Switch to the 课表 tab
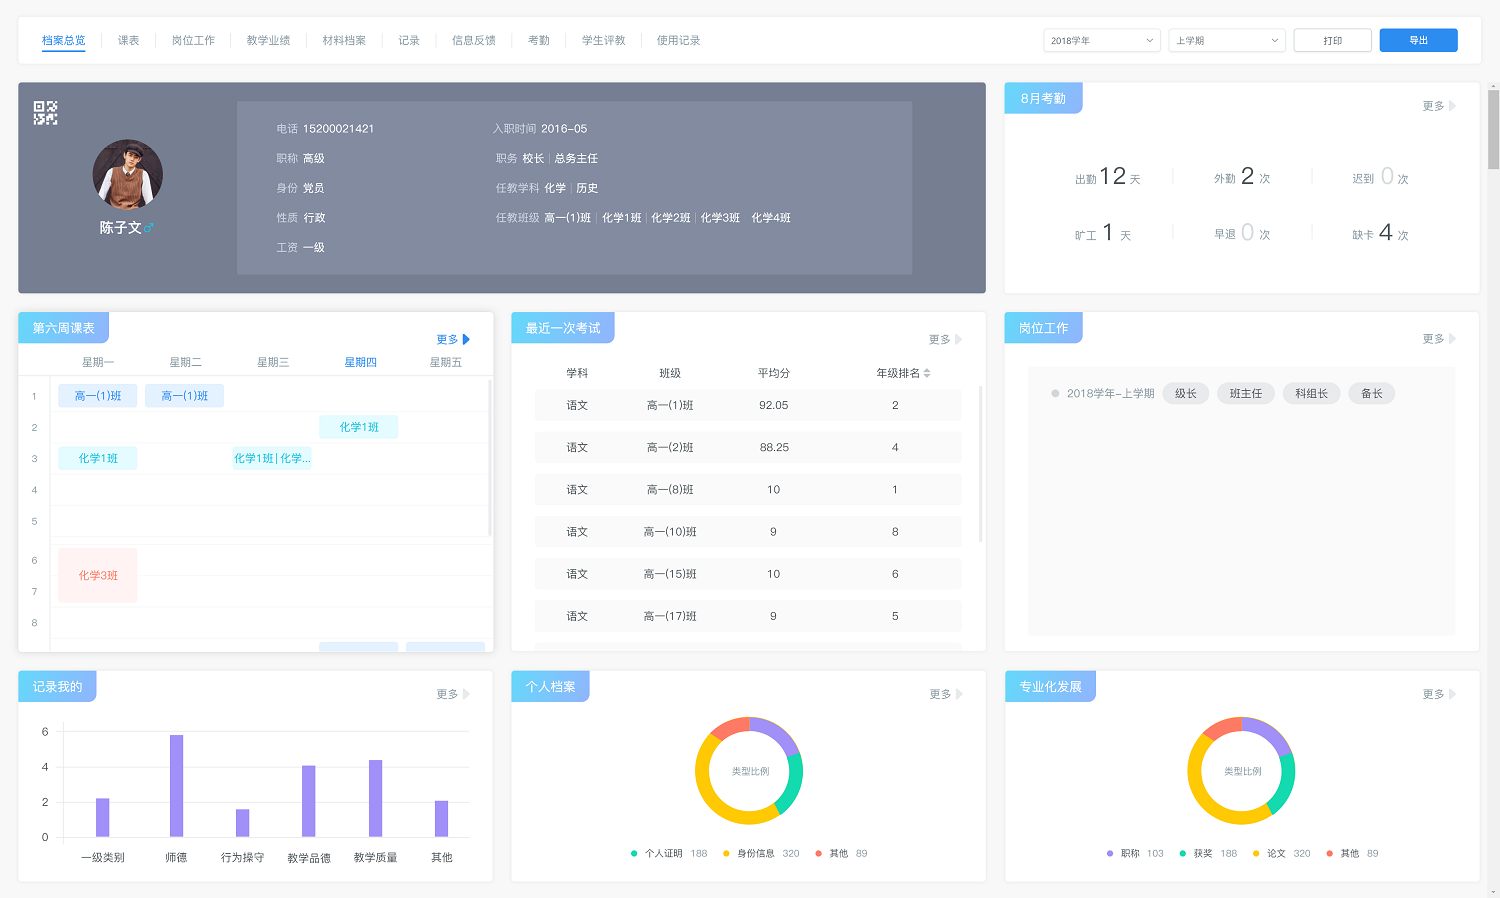The width and height of the screenshot is (1500, 898). pos(129,41)
